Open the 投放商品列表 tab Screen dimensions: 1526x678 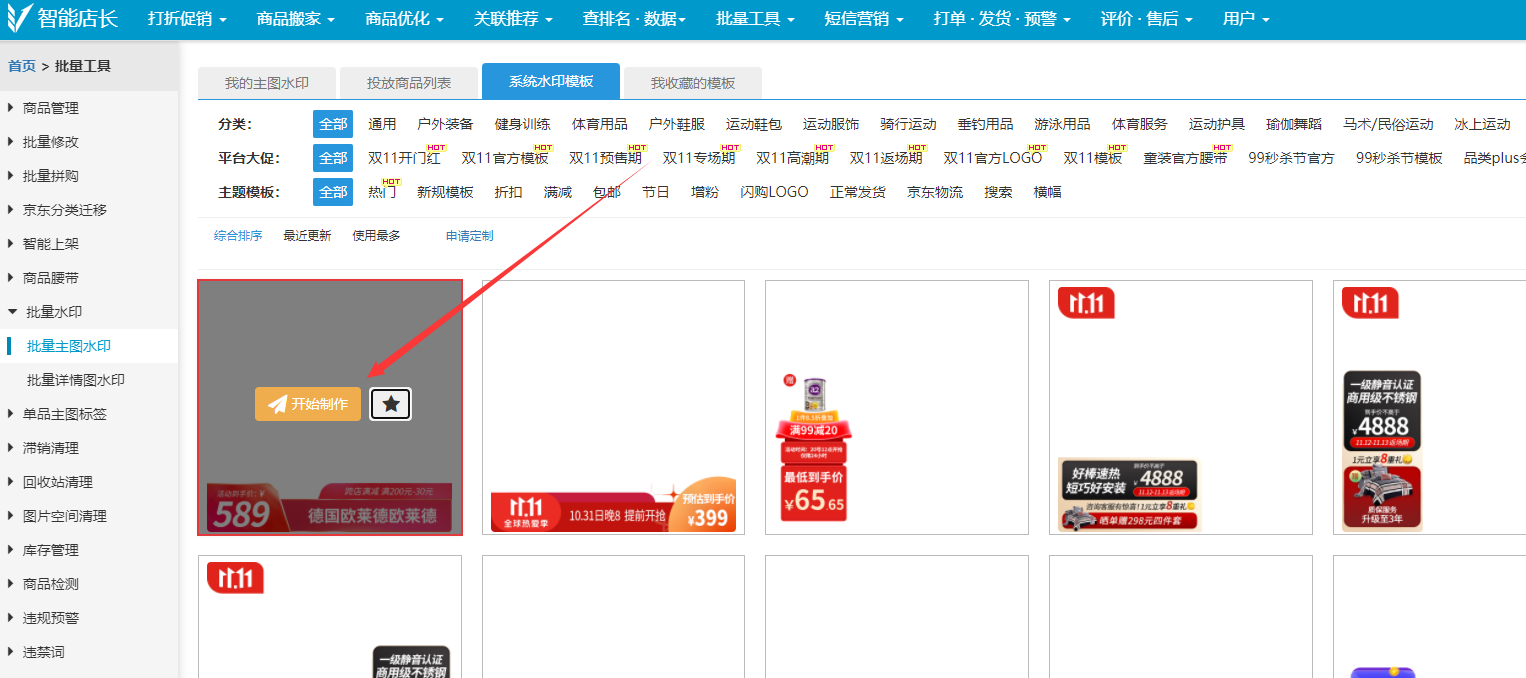408,83
